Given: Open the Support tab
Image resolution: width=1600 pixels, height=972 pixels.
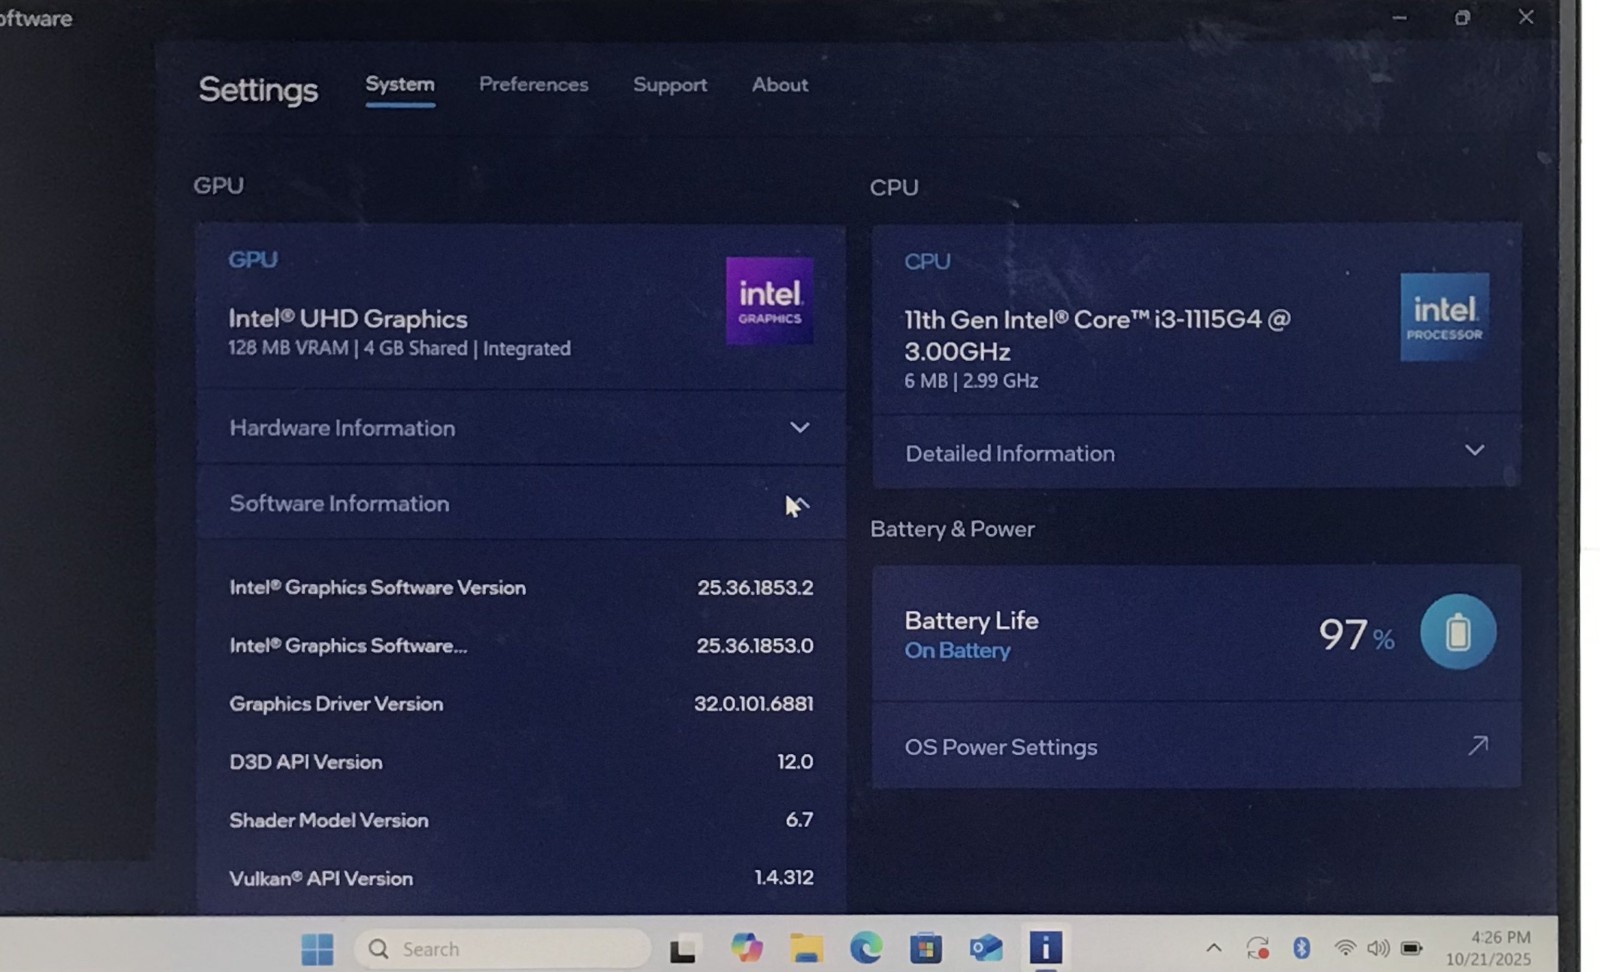Looking at the screenshot, I should click(x=670, y=85).
